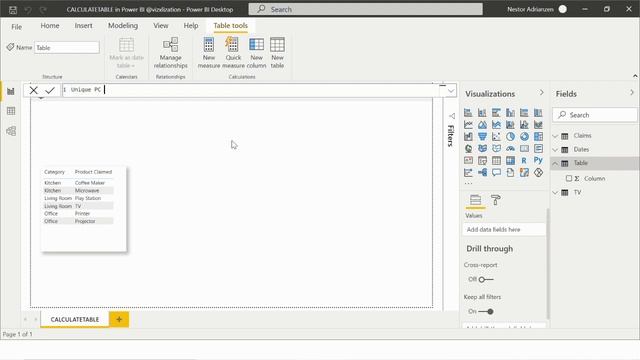
Task: Select the Stacked bar chart visual
Action: coord(468,113)
